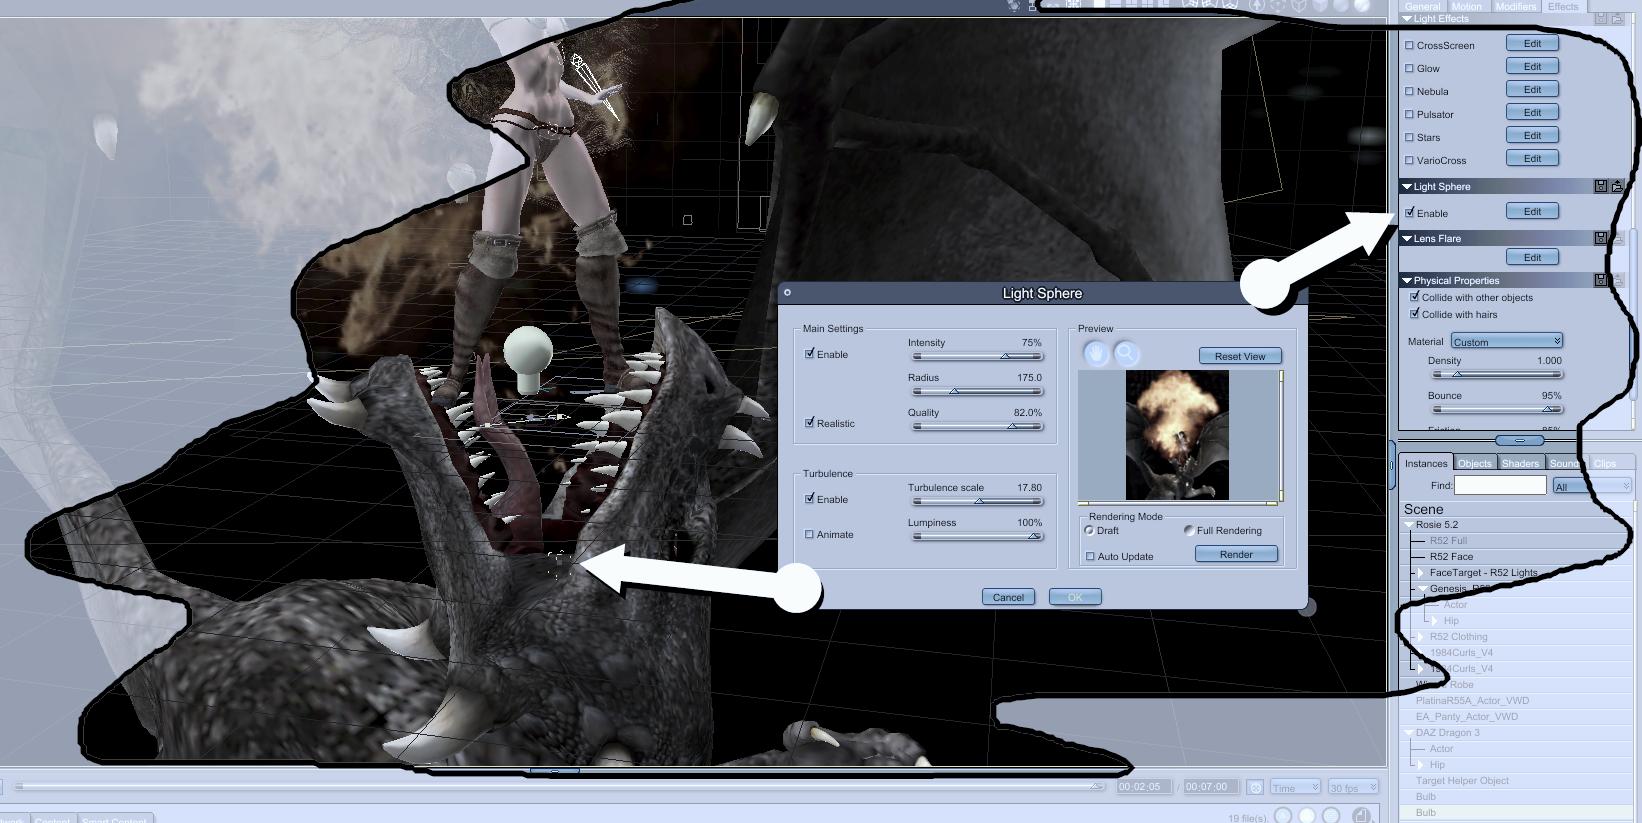Check the Animate turbulence option
The height and width of the screenshot is (823, 1642).
pos(810,534)
